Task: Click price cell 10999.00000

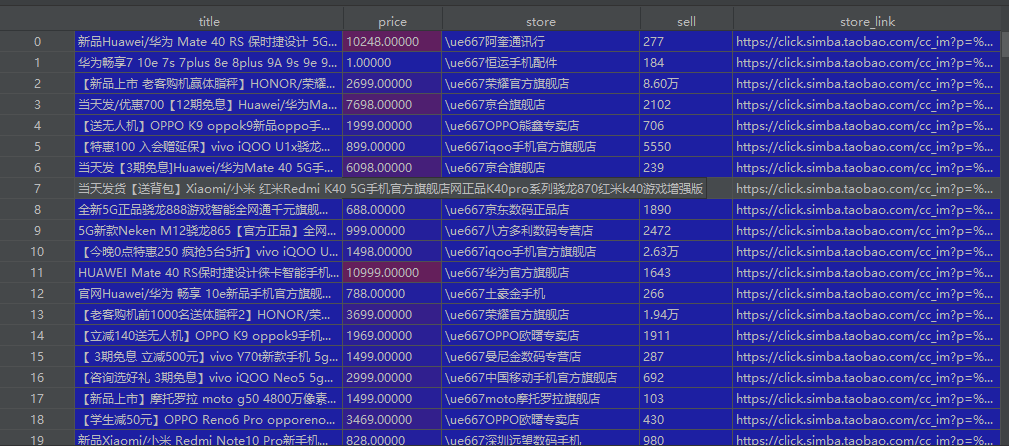Action: click(x=393, y=273)
